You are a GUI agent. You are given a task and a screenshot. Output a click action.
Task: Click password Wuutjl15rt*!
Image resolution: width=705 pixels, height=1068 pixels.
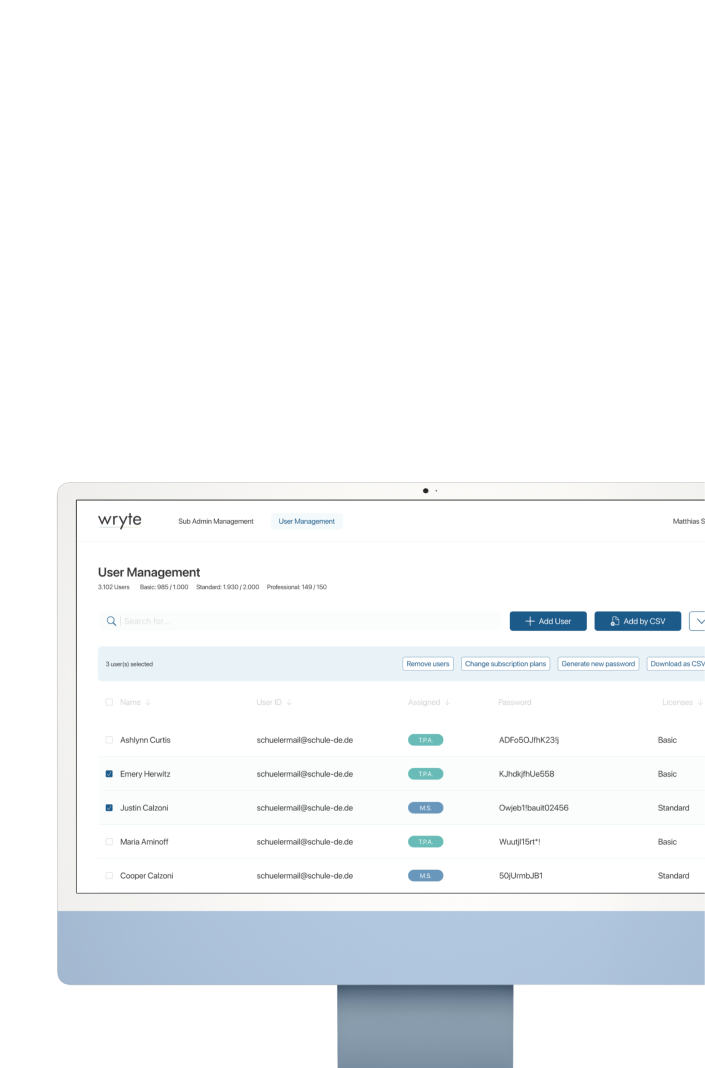click(519, 842)
